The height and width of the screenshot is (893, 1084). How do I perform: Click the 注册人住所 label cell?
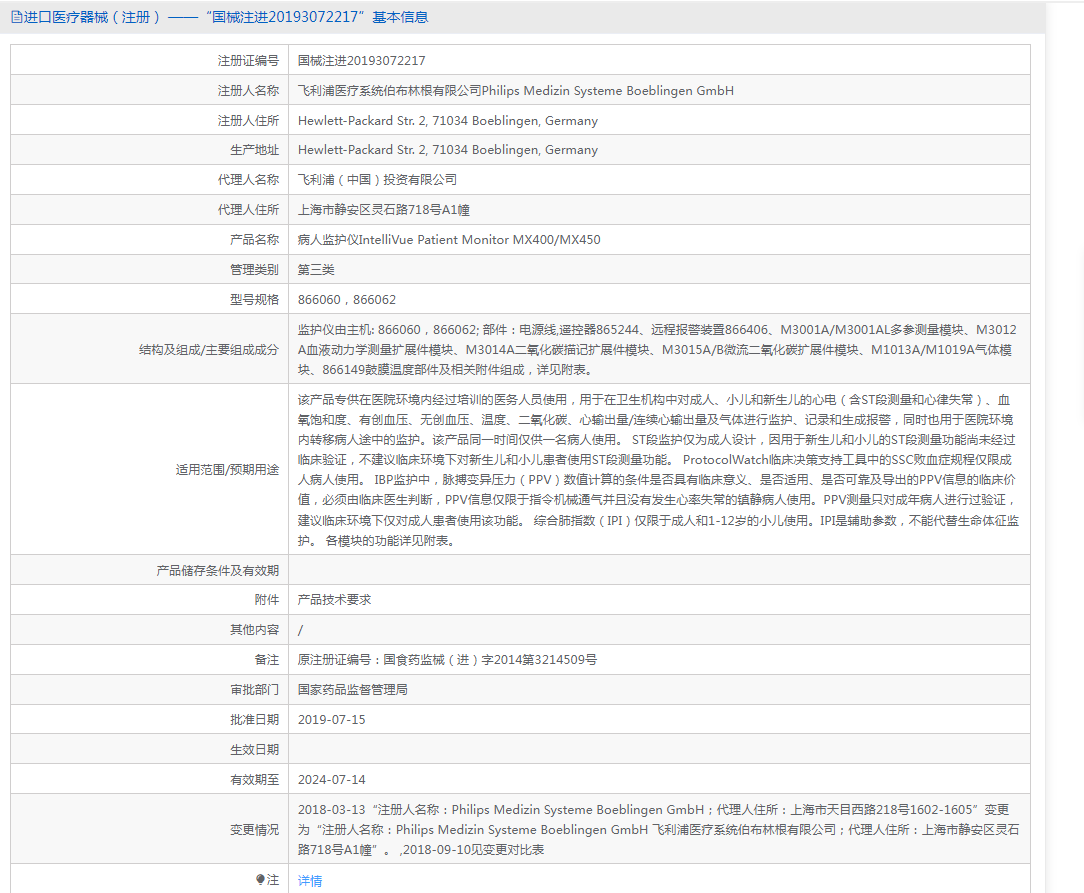[x=149, y=120]
